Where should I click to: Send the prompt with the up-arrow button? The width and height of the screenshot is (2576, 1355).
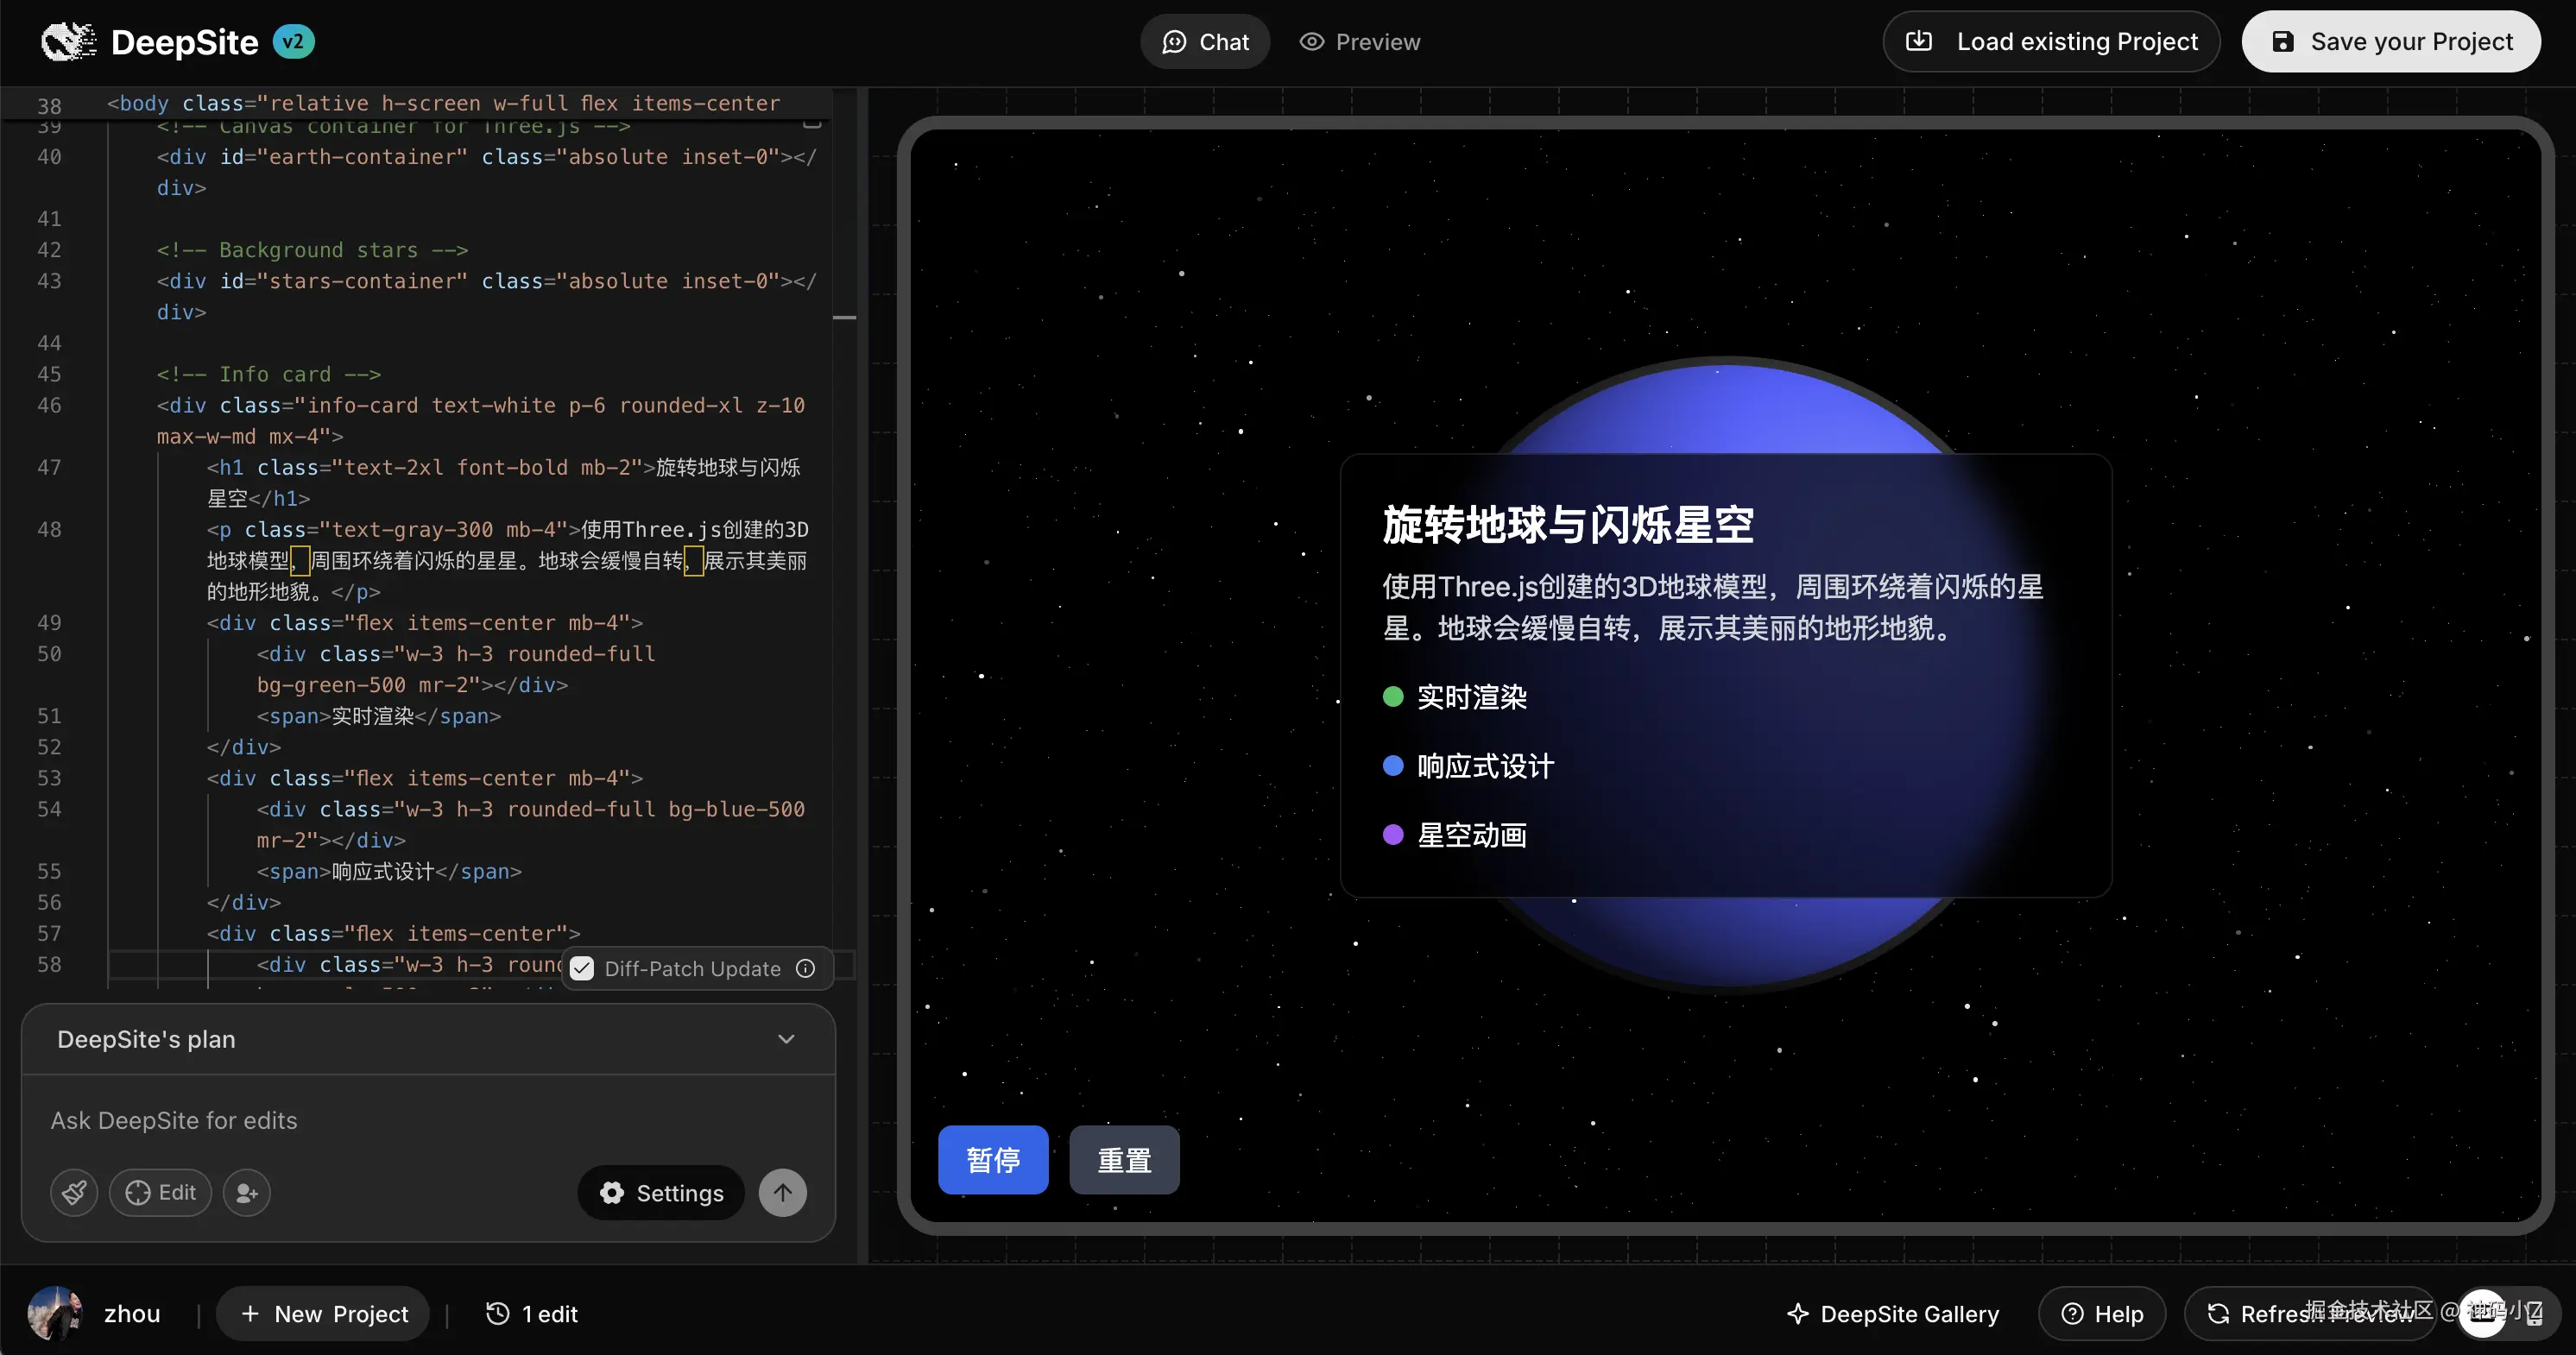tap(782, 1192)
